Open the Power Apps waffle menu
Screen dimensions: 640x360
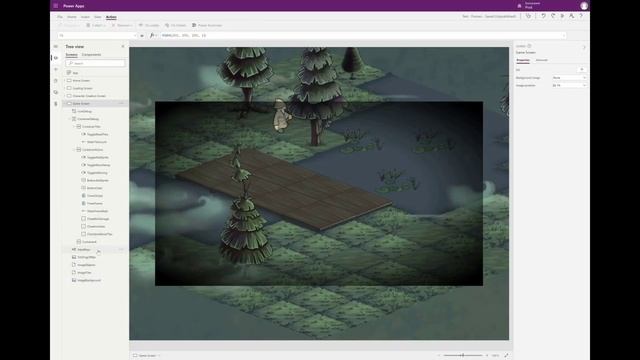tap(56, 6)
